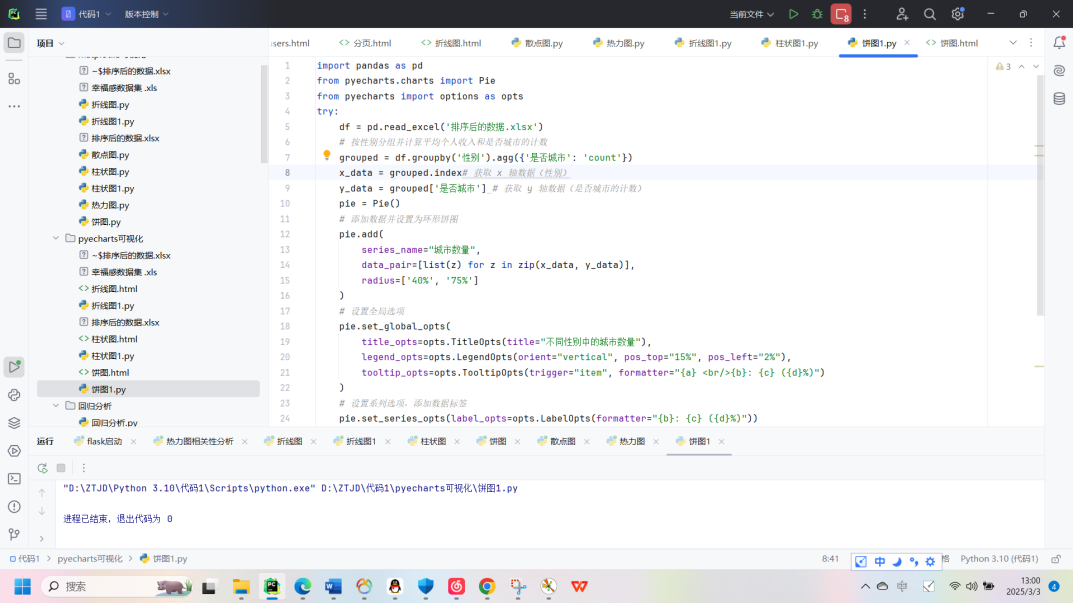
Task: Open the Project tool window folder icon
Action: (14, 43)
